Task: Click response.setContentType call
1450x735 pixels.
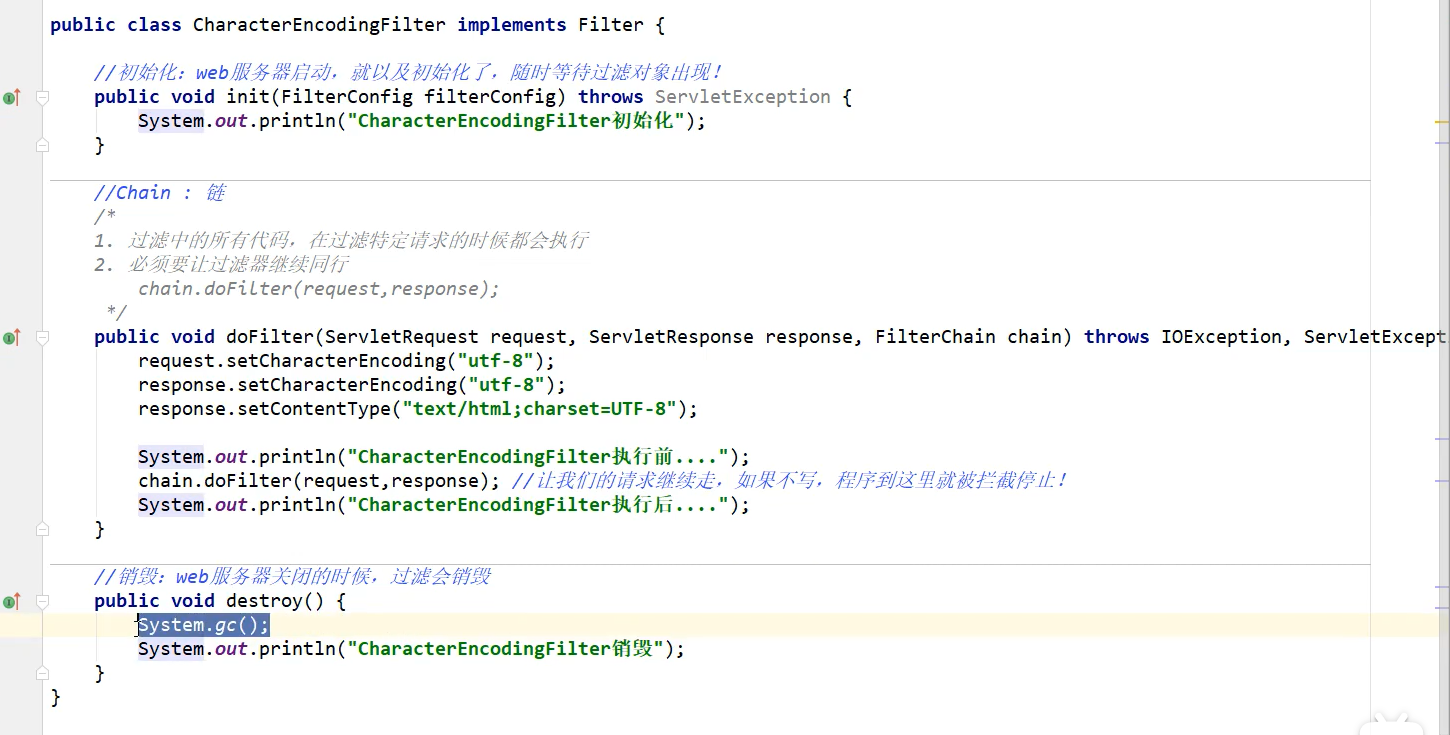Action: pyautogui.click(x=418, y=409)
